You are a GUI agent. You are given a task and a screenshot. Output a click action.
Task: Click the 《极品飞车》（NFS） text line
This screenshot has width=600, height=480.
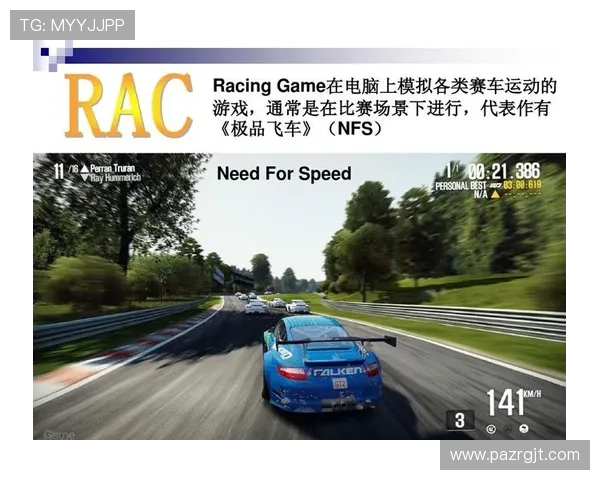pyautogui.click(x=299, y=129)
